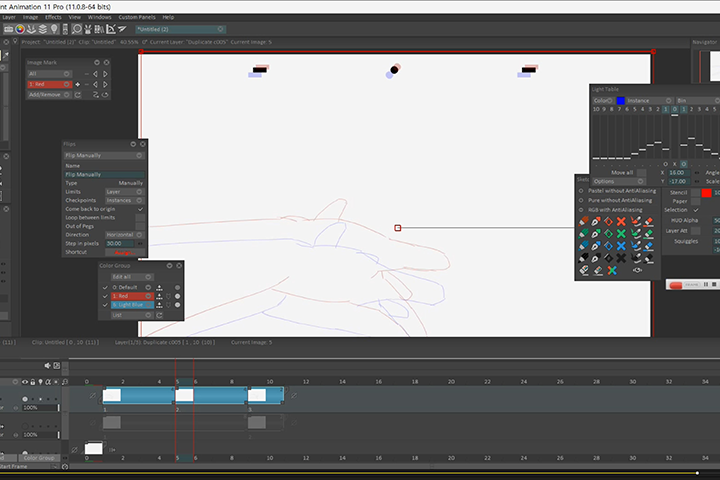Open the Limits Layer dropdown
This screenshot has width=720, height=480.
(x=124, y=192)
